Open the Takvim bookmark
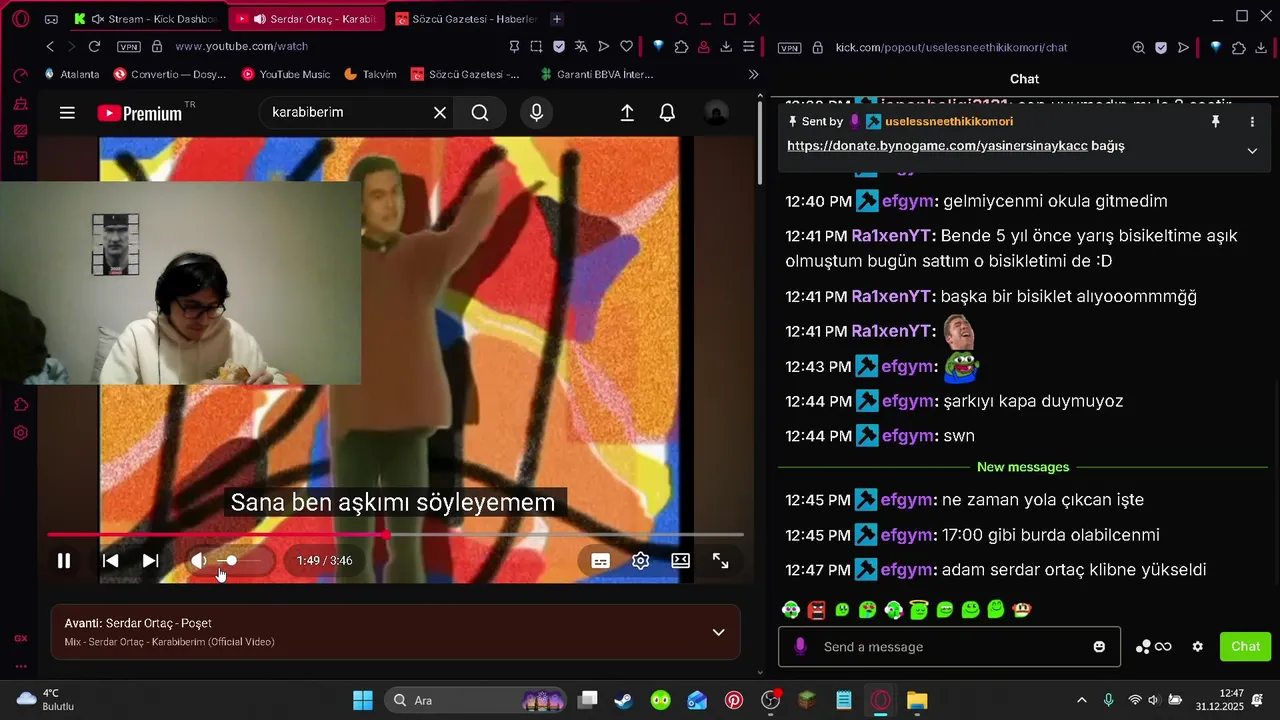 (370, 74)
